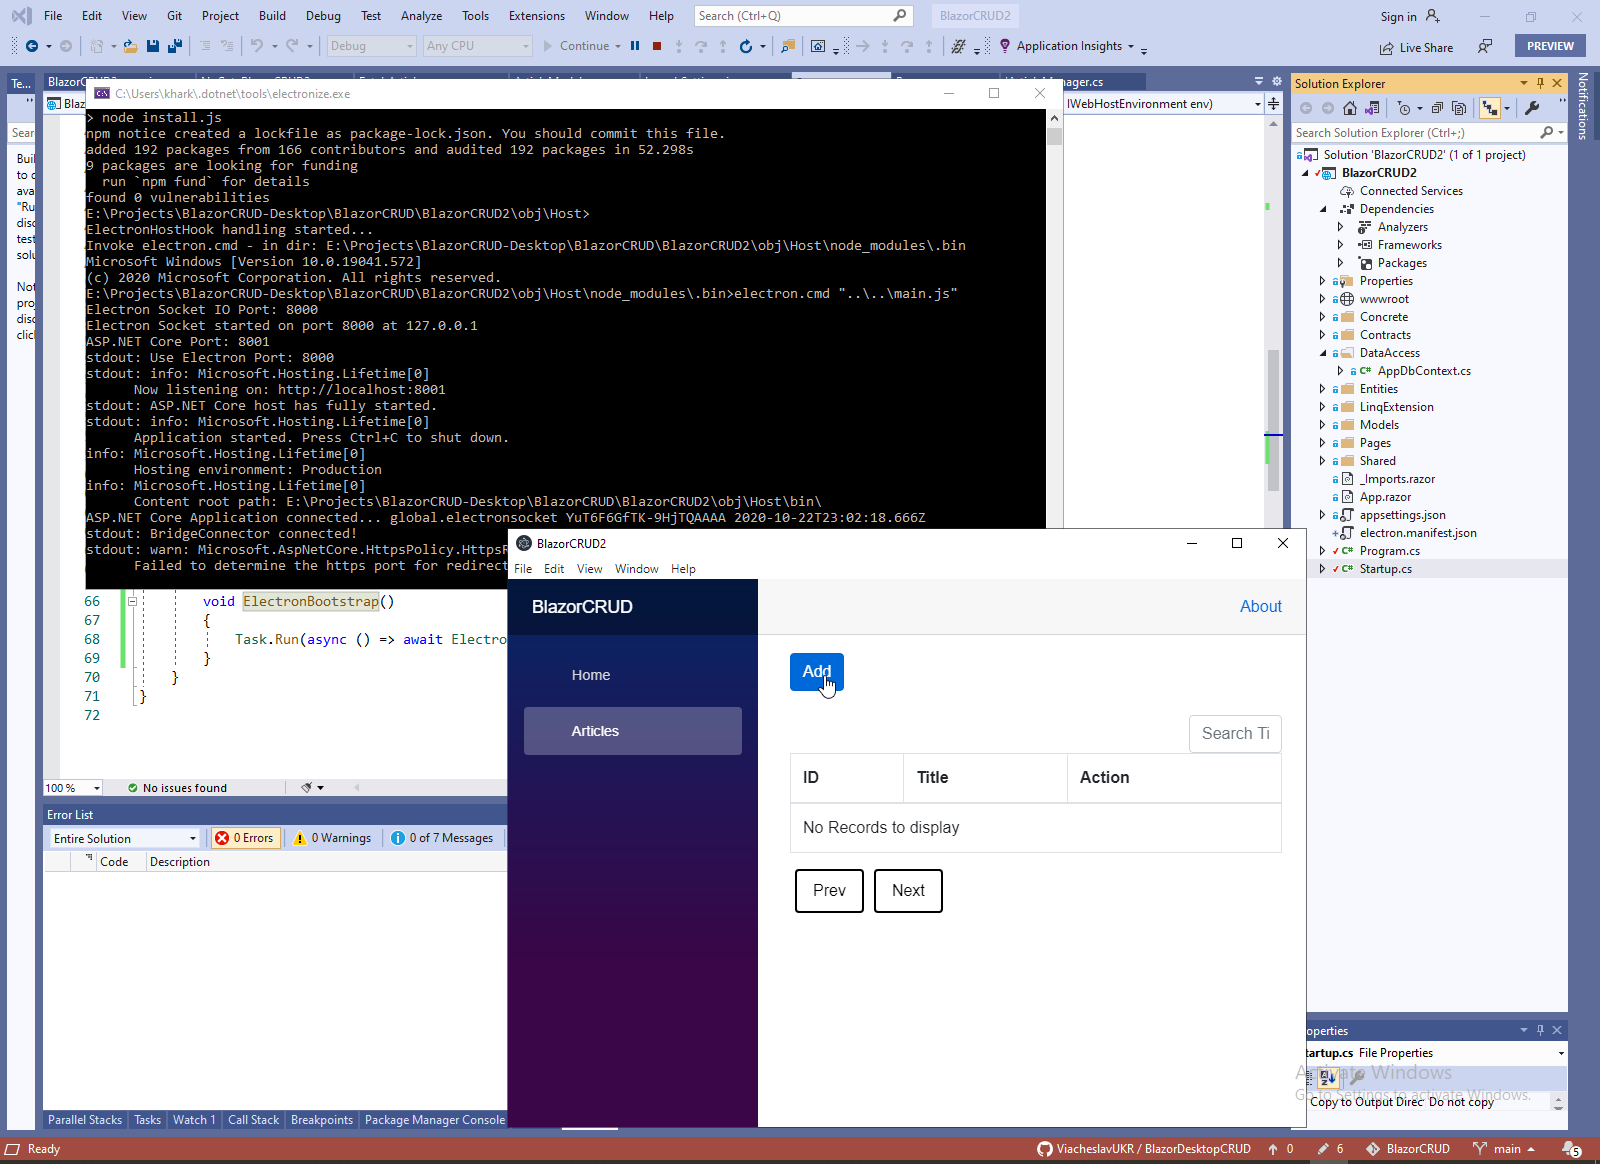Open the feedback icon next to Live Share
The width and height of the screenshot is (1600, 1164).
click(x=1485, y=47)
